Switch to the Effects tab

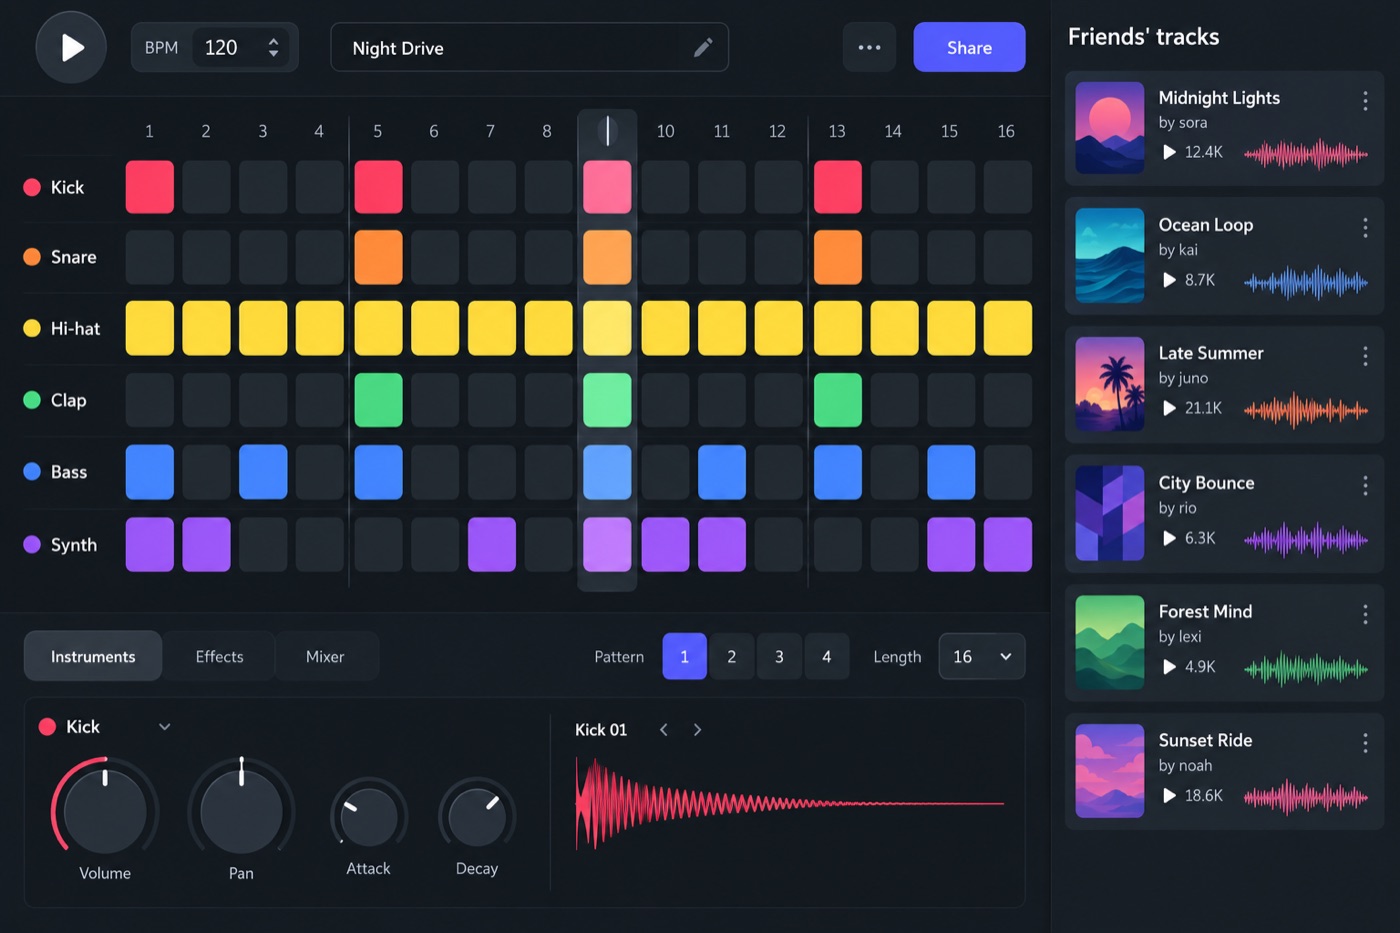click(x=219, y=656)
